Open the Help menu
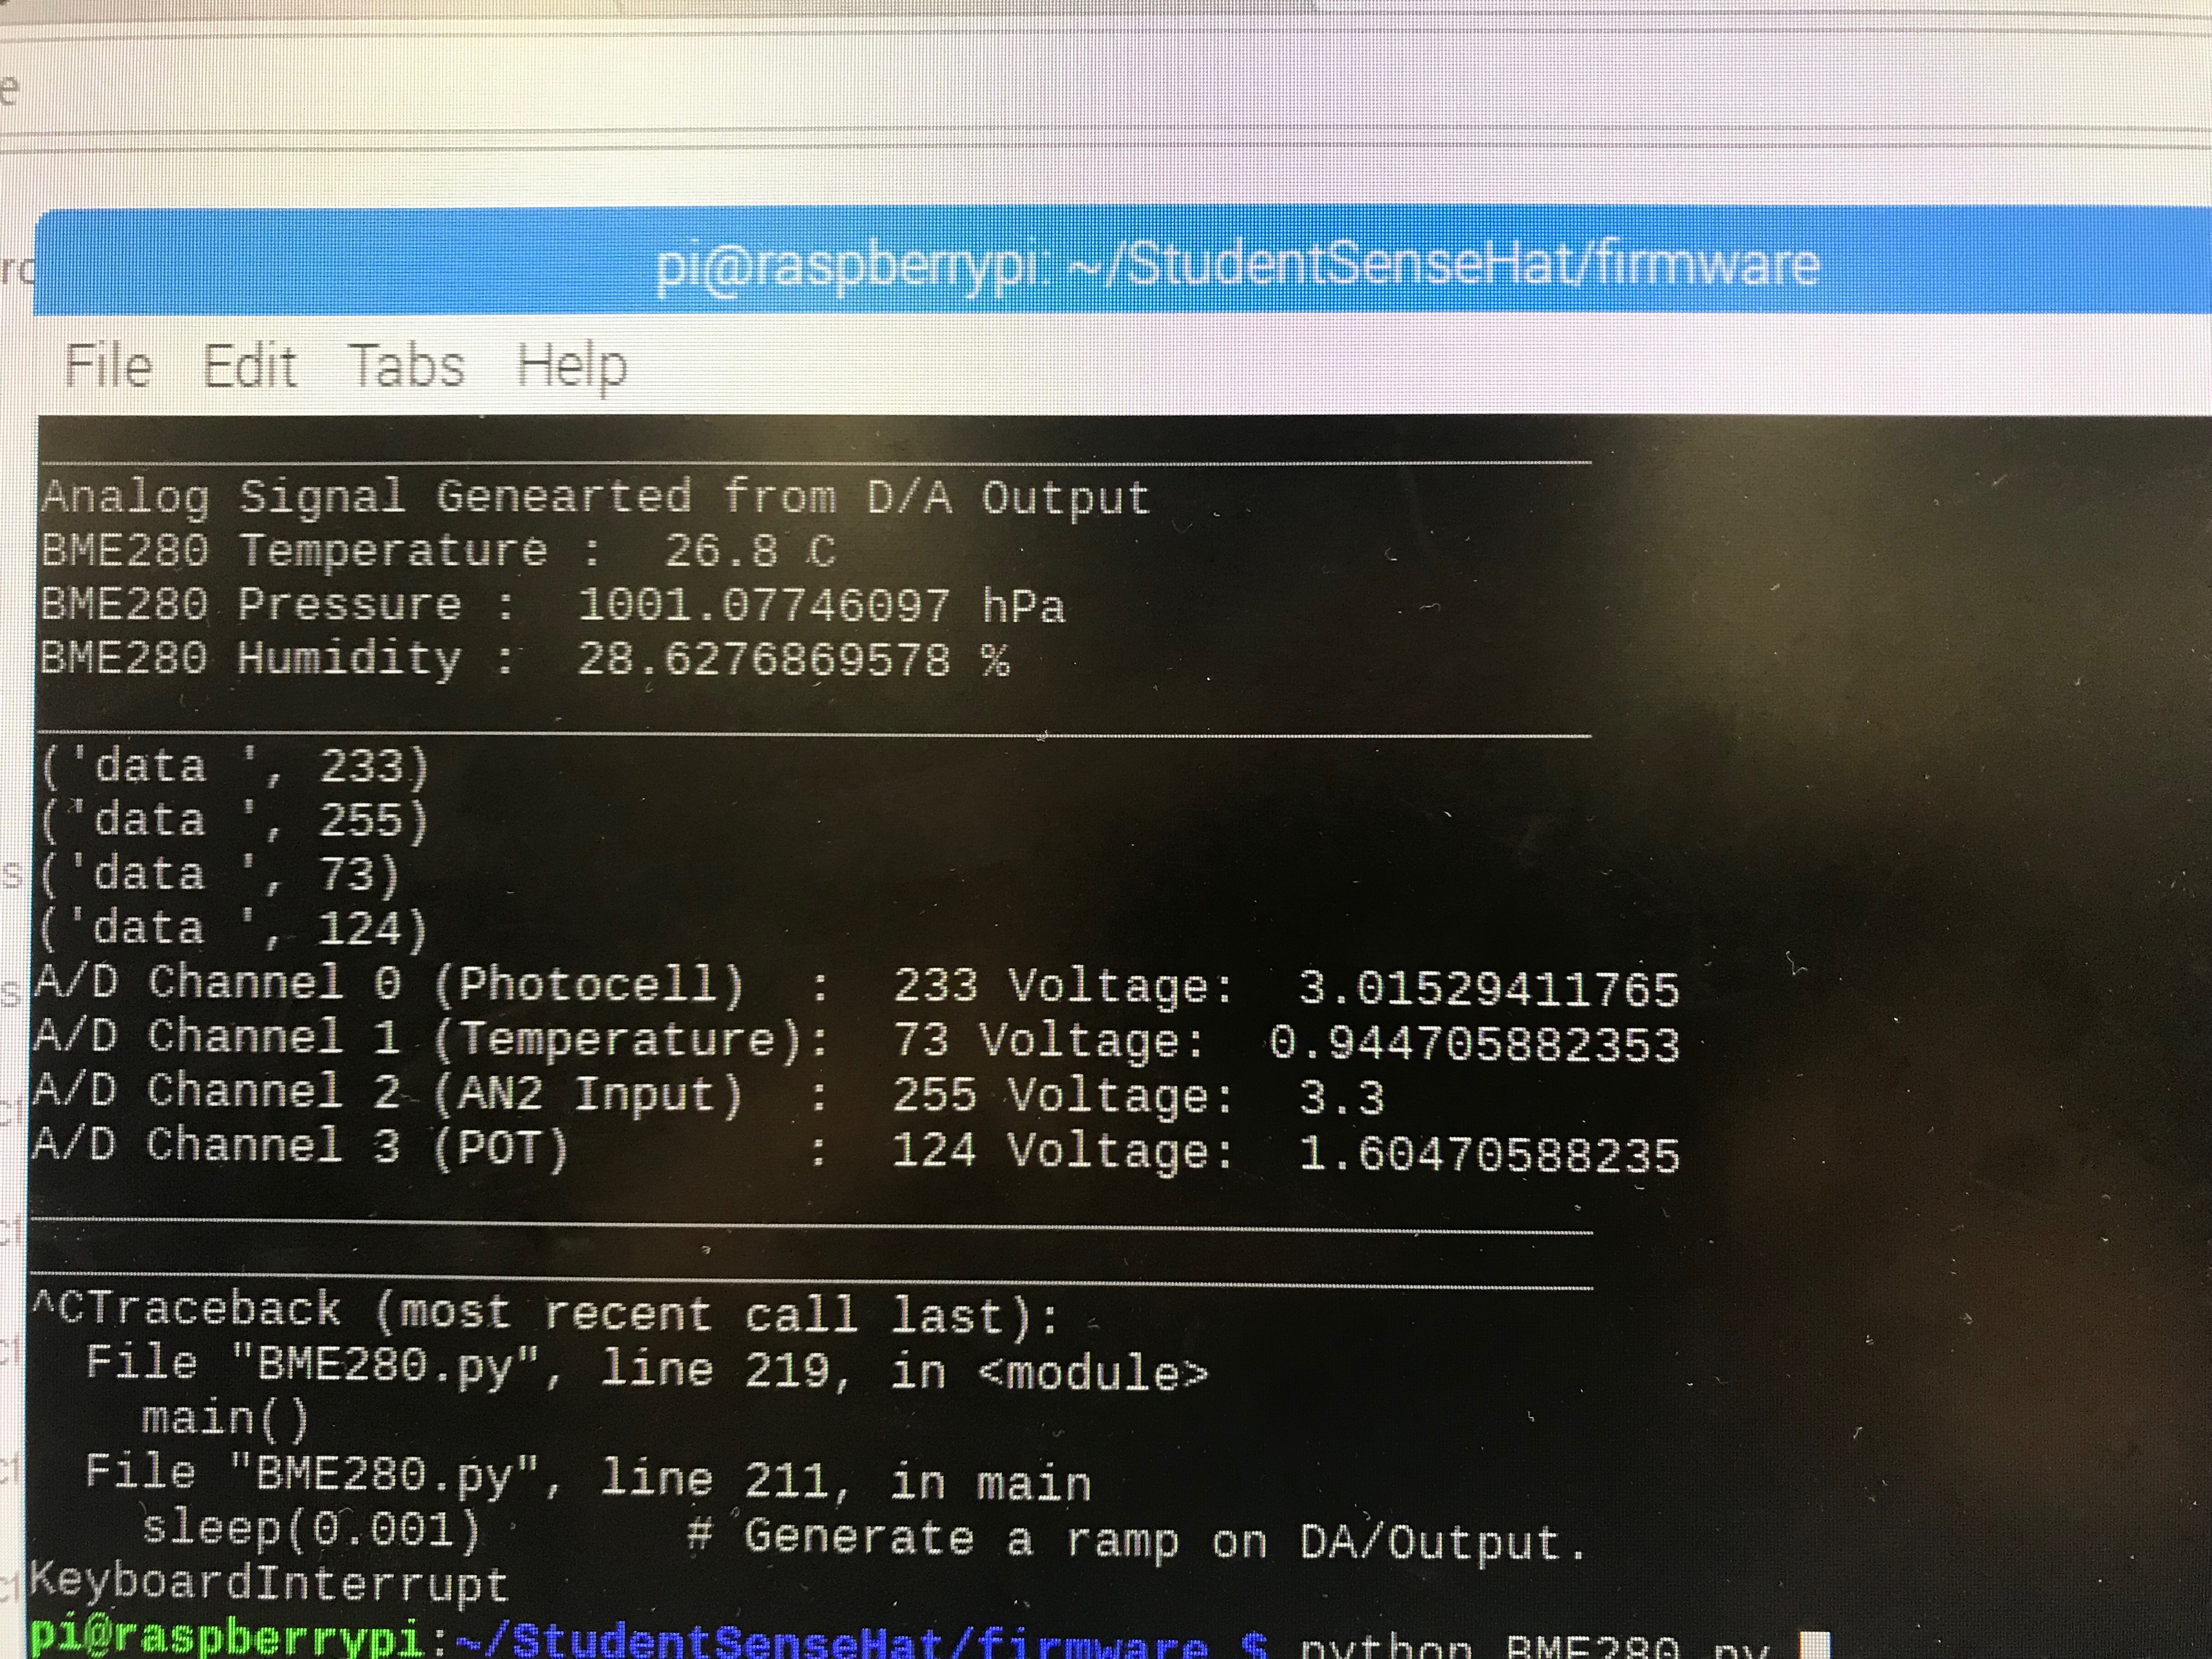 tap(572, 367)
